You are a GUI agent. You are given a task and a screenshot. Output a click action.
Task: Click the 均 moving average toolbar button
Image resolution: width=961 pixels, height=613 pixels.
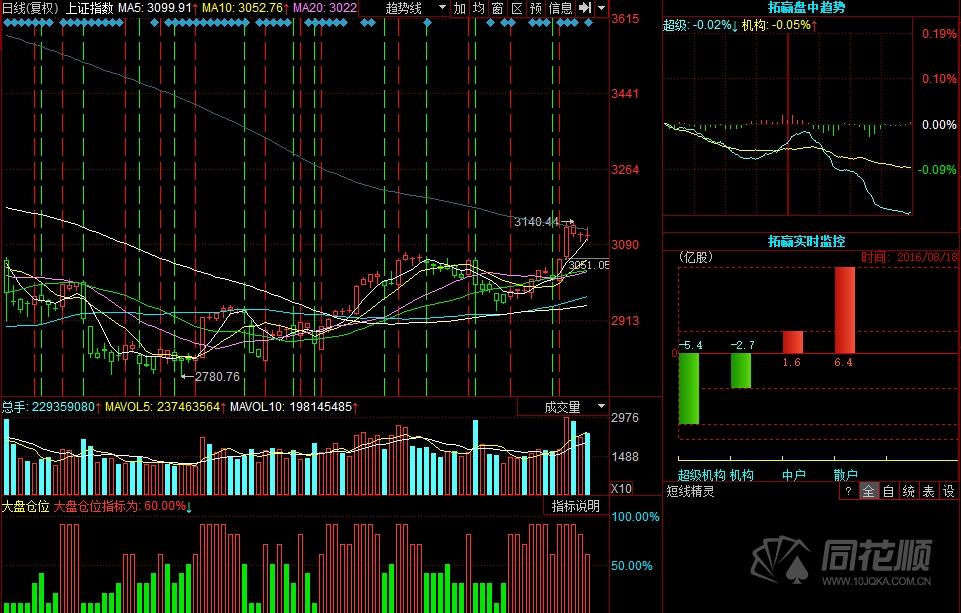pyautogui.click(x=479, y=8)
